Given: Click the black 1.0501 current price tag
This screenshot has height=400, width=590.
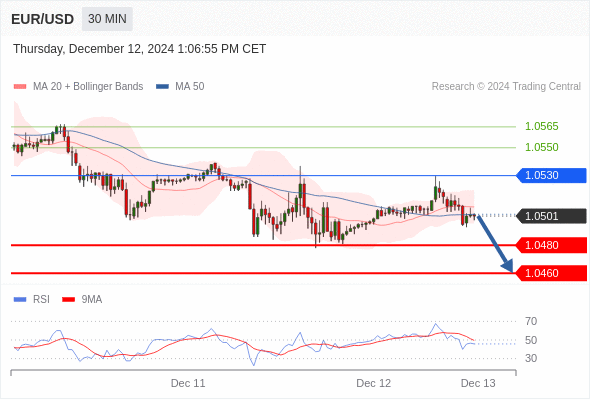Looking at the screenshot, I should pyautogui.click(x=552, y=216).
